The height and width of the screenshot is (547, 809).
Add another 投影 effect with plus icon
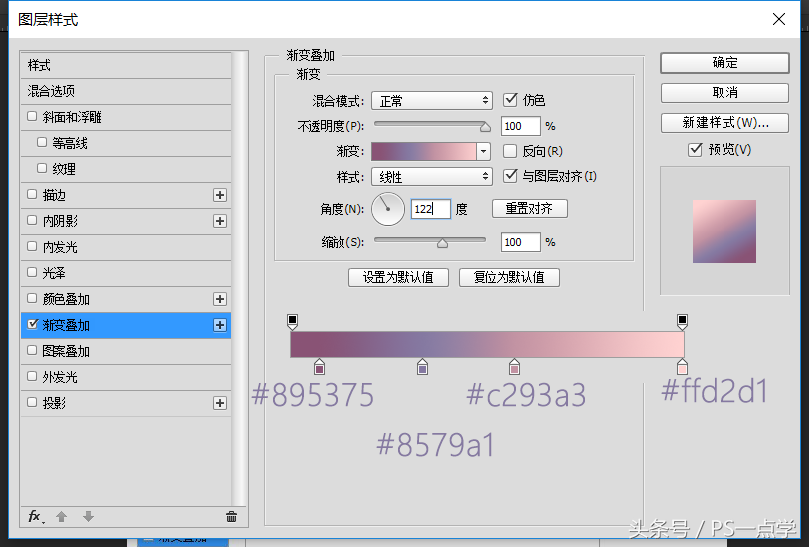[220, 403]
